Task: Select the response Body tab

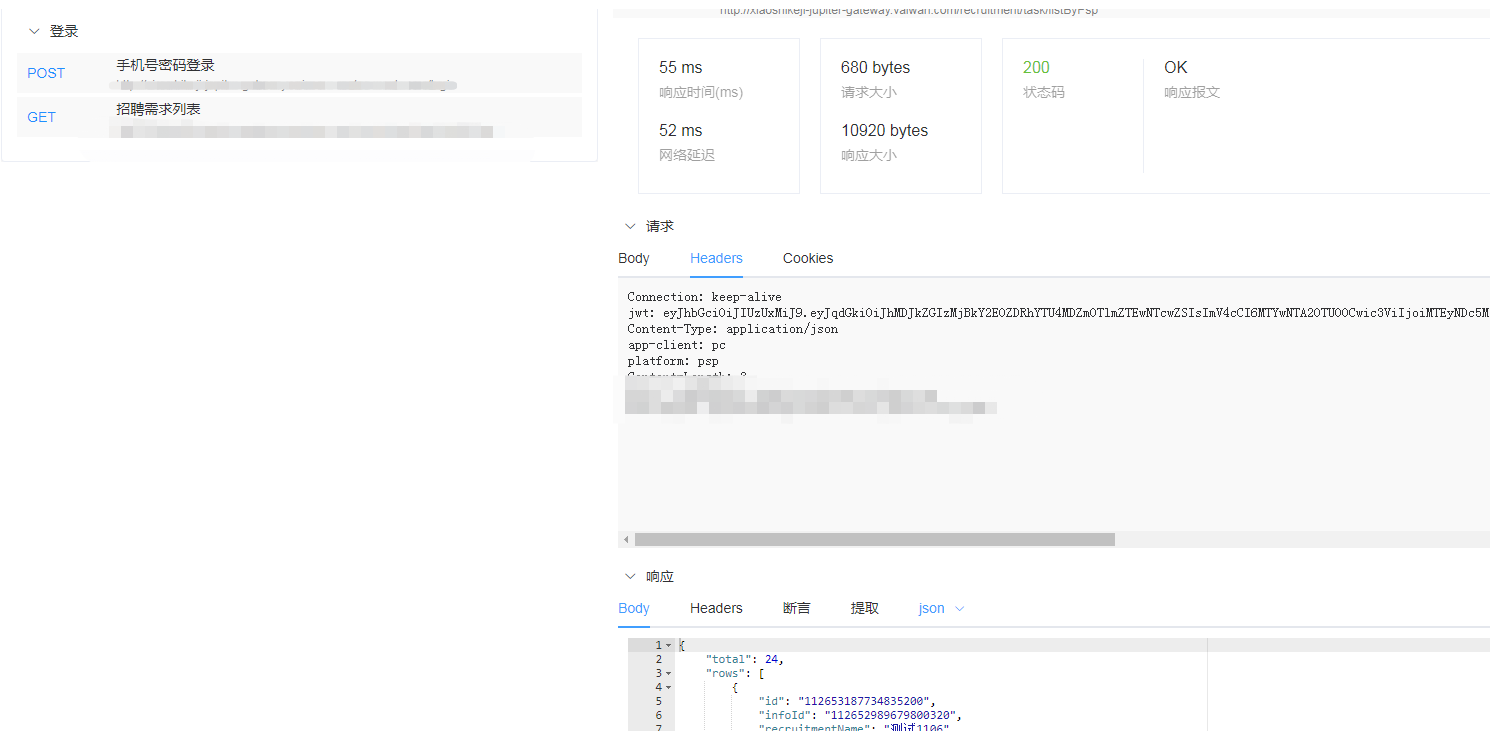Action: pyautogui.click(x=634, y=608)
